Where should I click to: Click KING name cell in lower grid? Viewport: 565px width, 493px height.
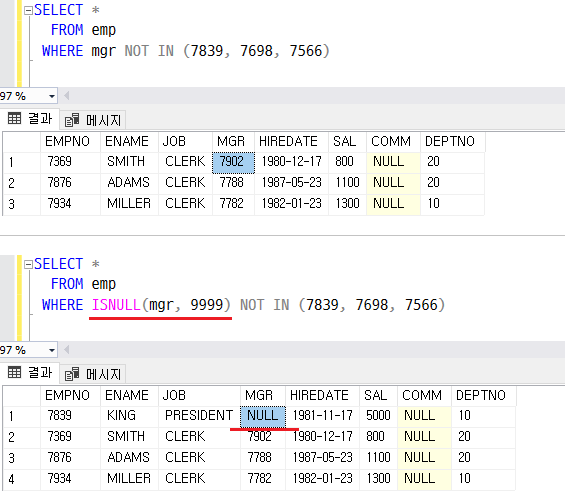129,417
